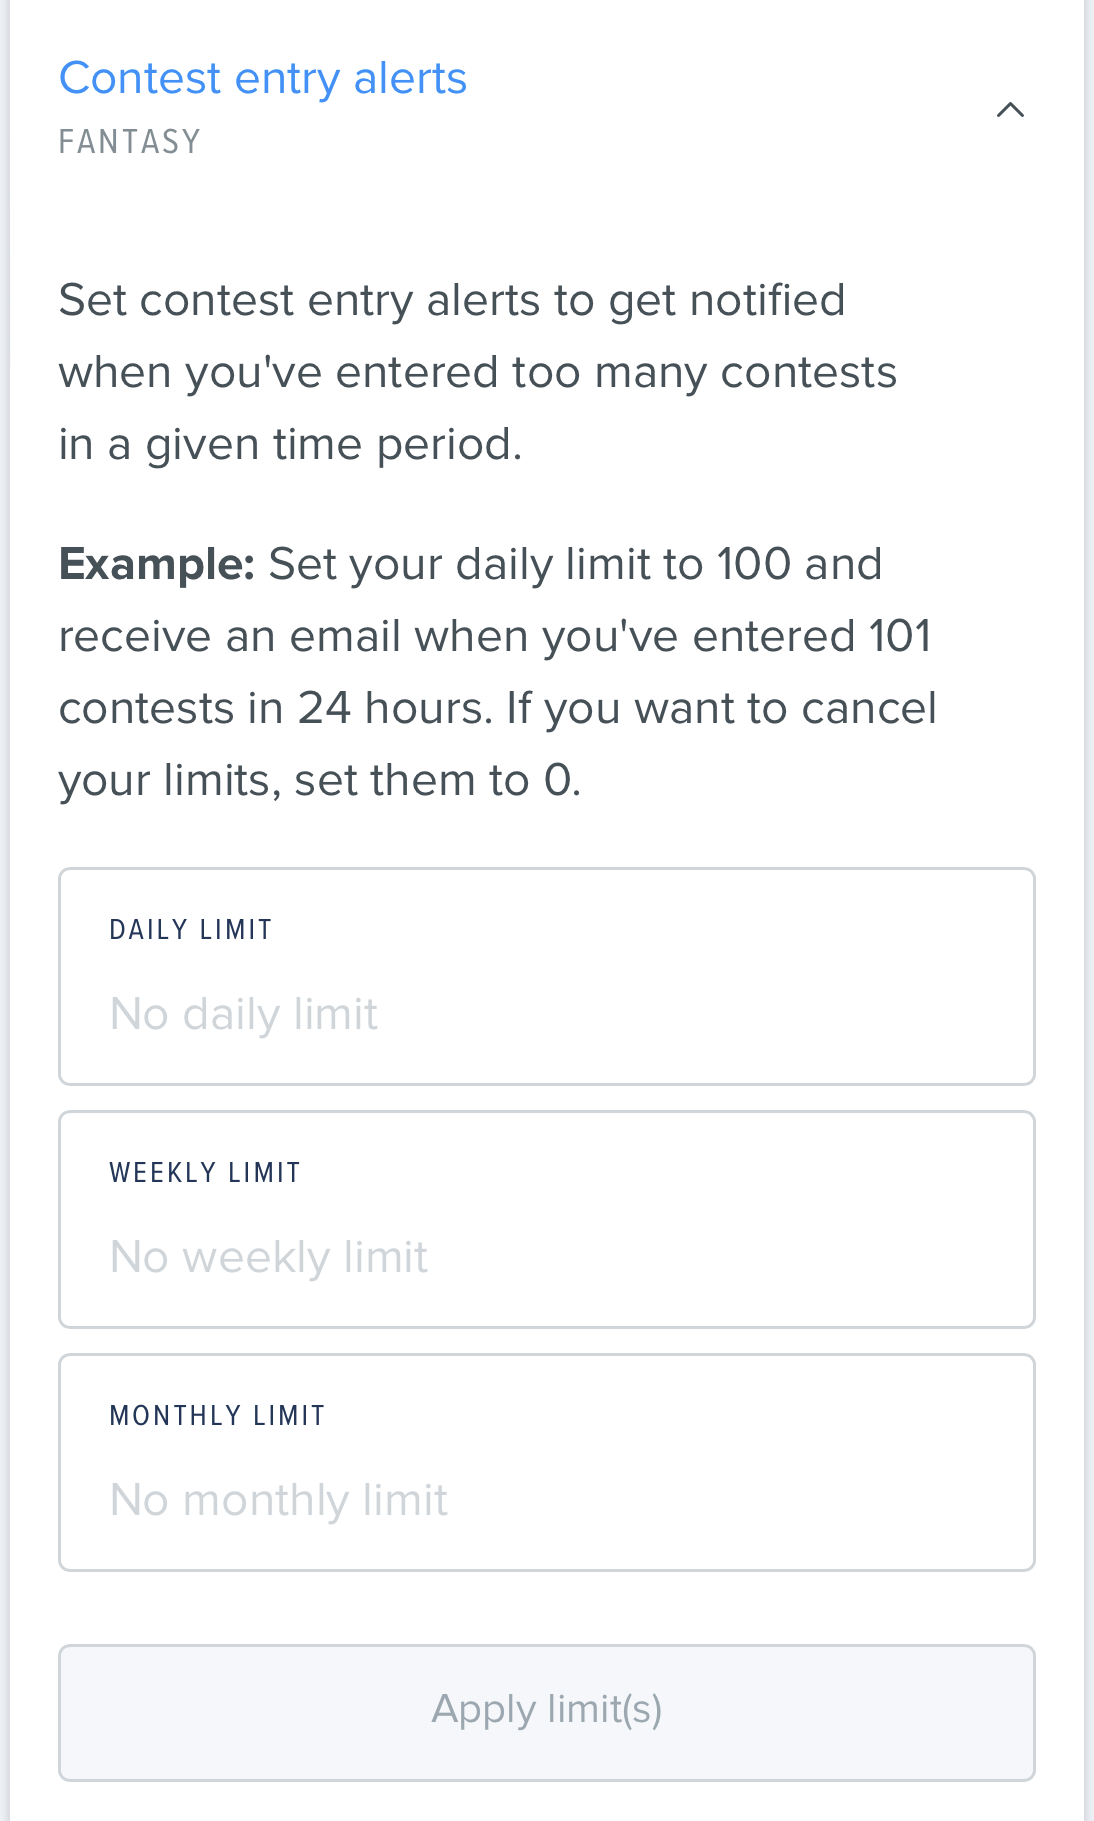Select the MONTHLY LIMIT field label
Screen dimensions: 1094x1821
click(x=217, y=1414)
